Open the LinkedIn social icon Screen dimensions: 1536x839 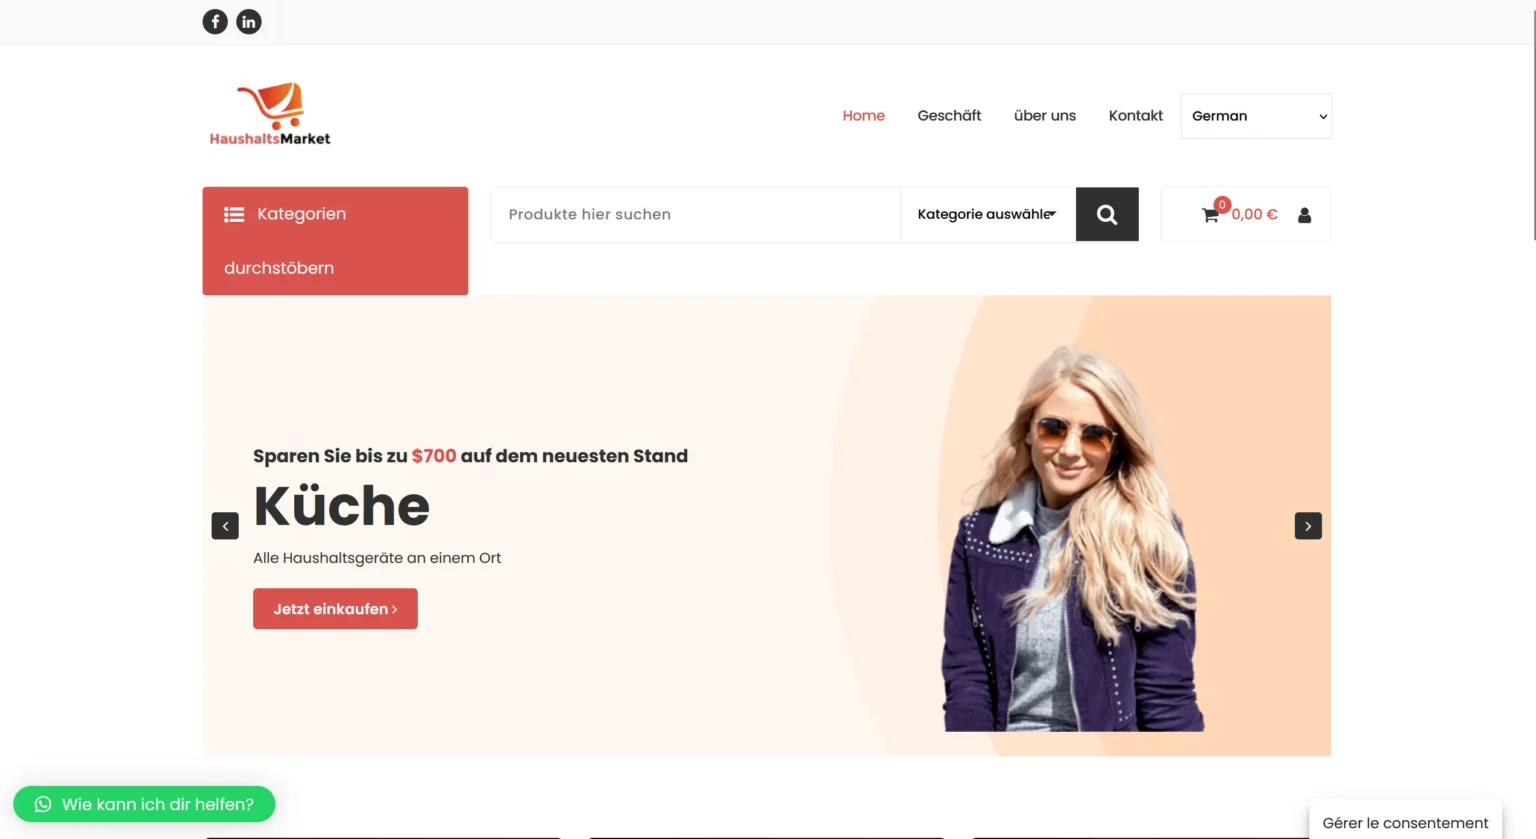tap(249, 21)
